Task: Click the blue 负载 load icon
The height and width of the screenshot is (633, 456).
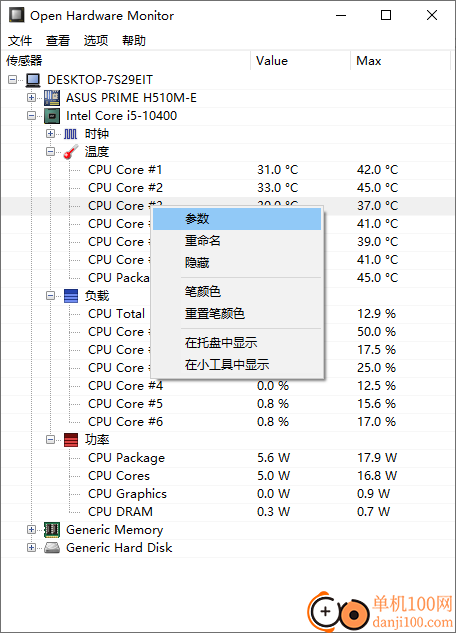Action: 71,296
